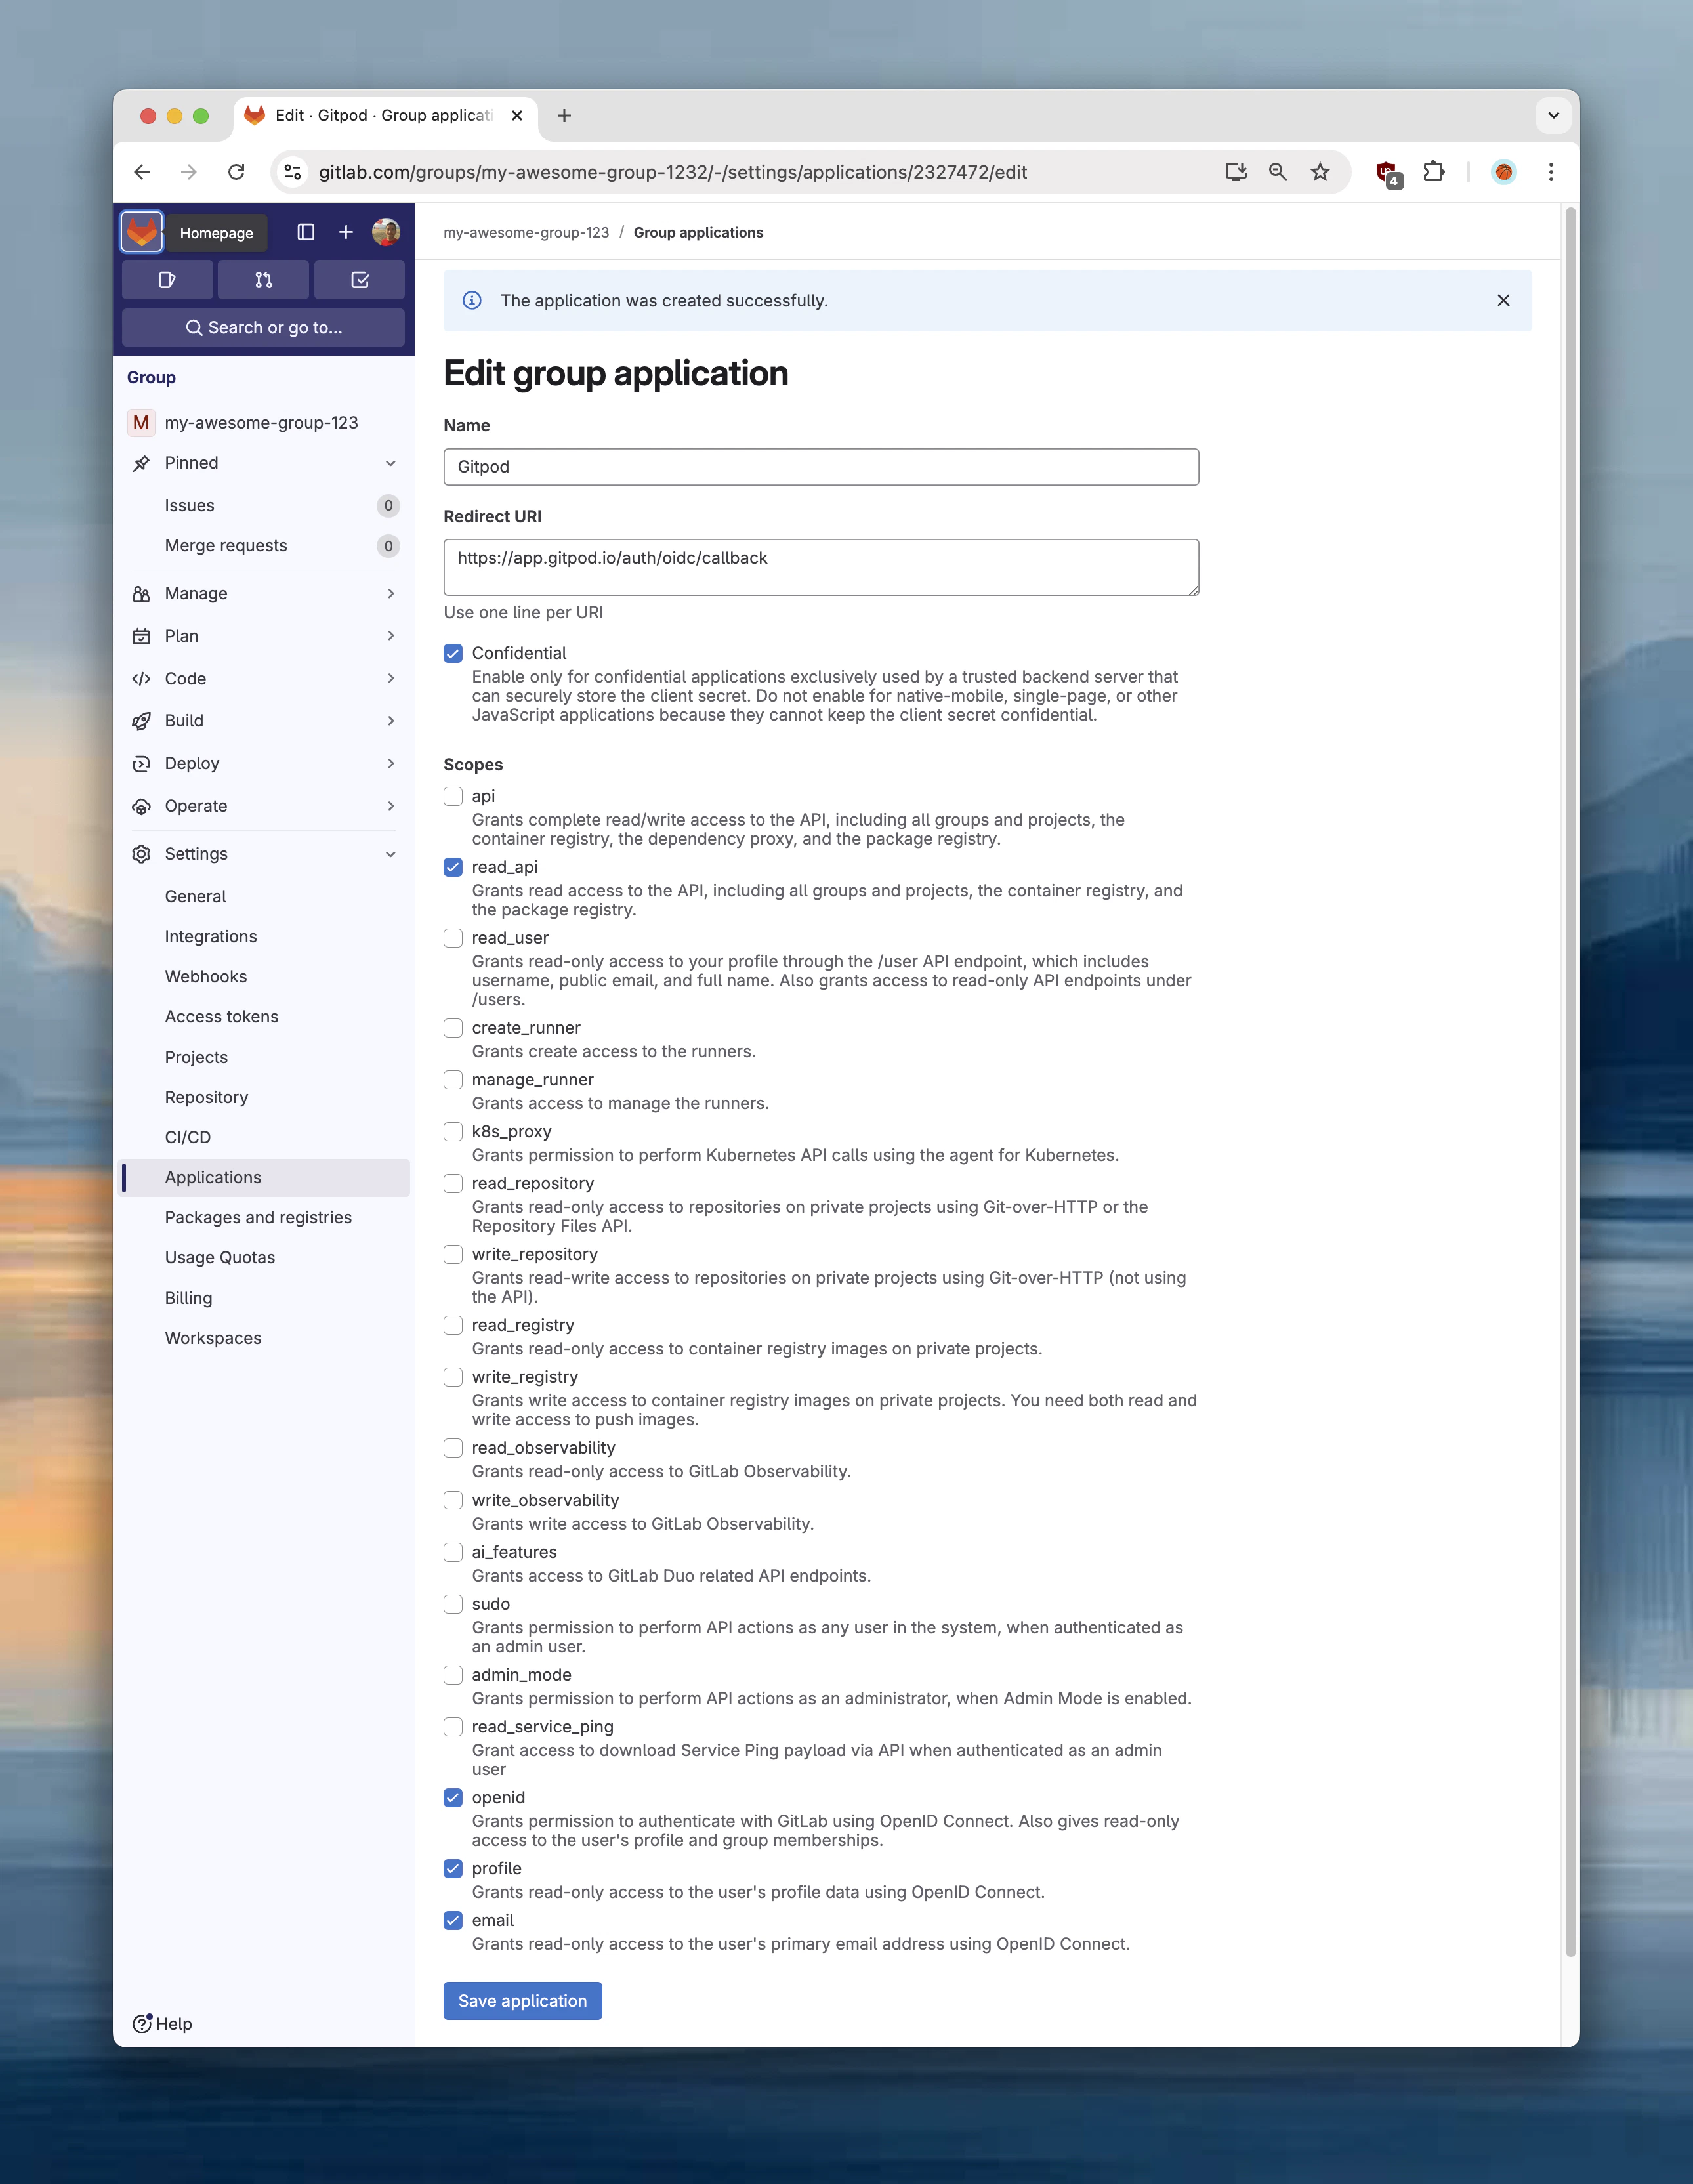Open the Chrome profile avatar
Image resolution: width=1693 pixels, height=2184 pixels.
tap(1504, 172)
